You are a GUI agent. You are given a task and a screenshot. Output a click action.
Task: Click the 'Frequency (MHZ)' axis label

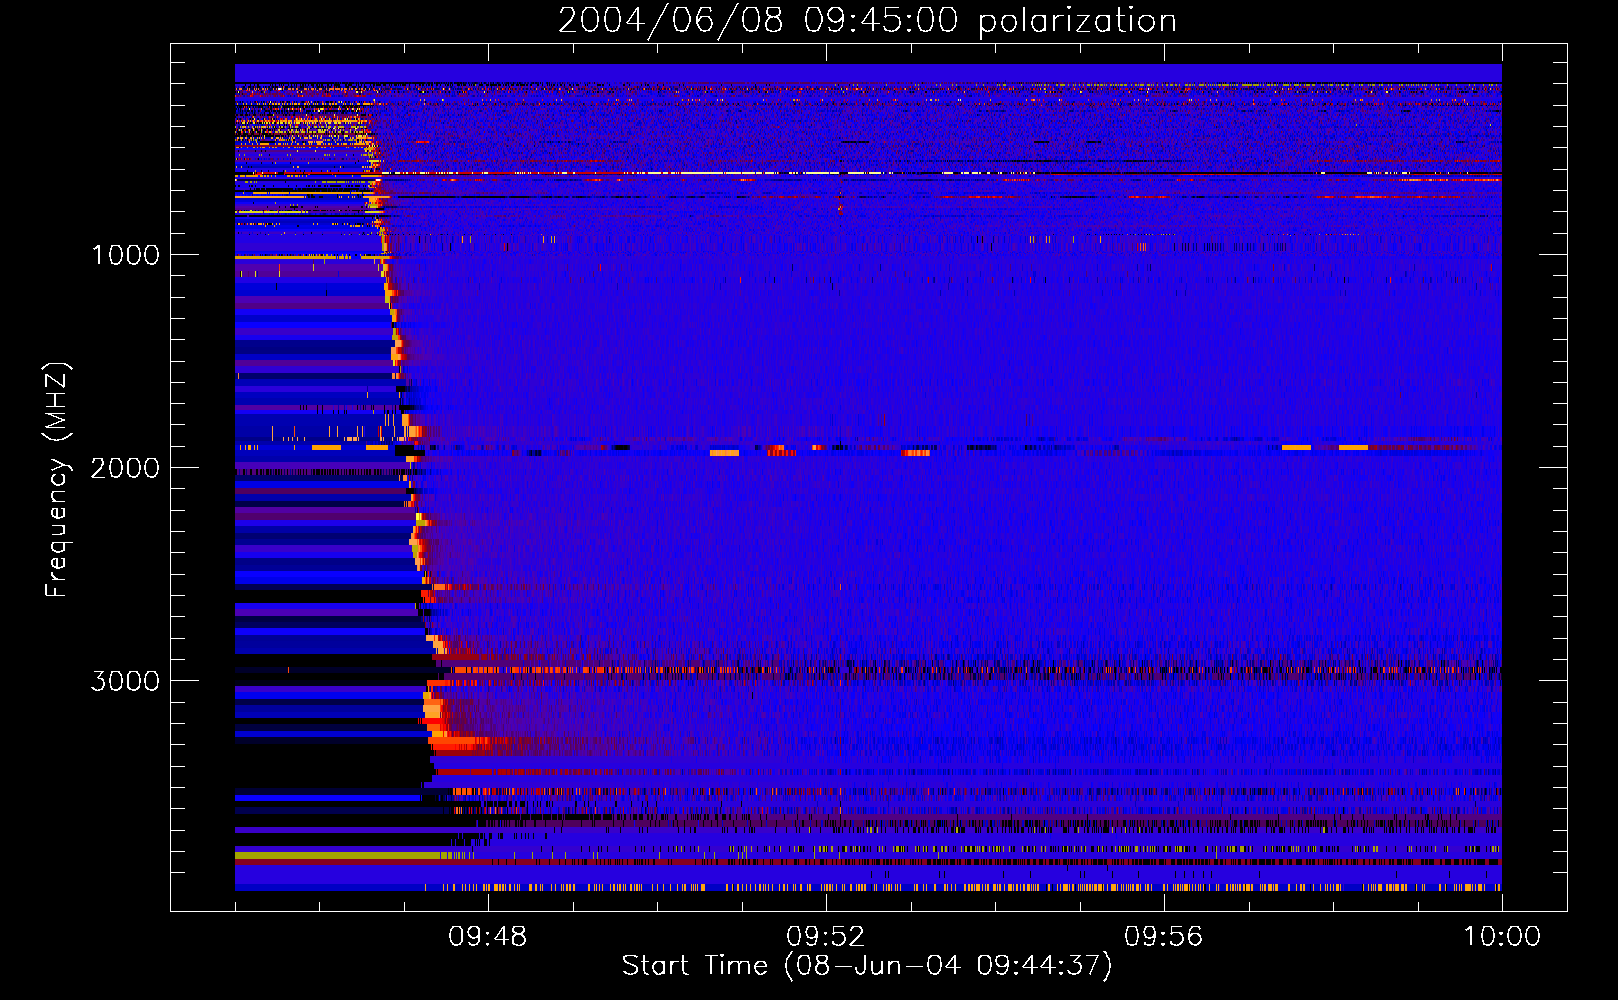[57, 480]
